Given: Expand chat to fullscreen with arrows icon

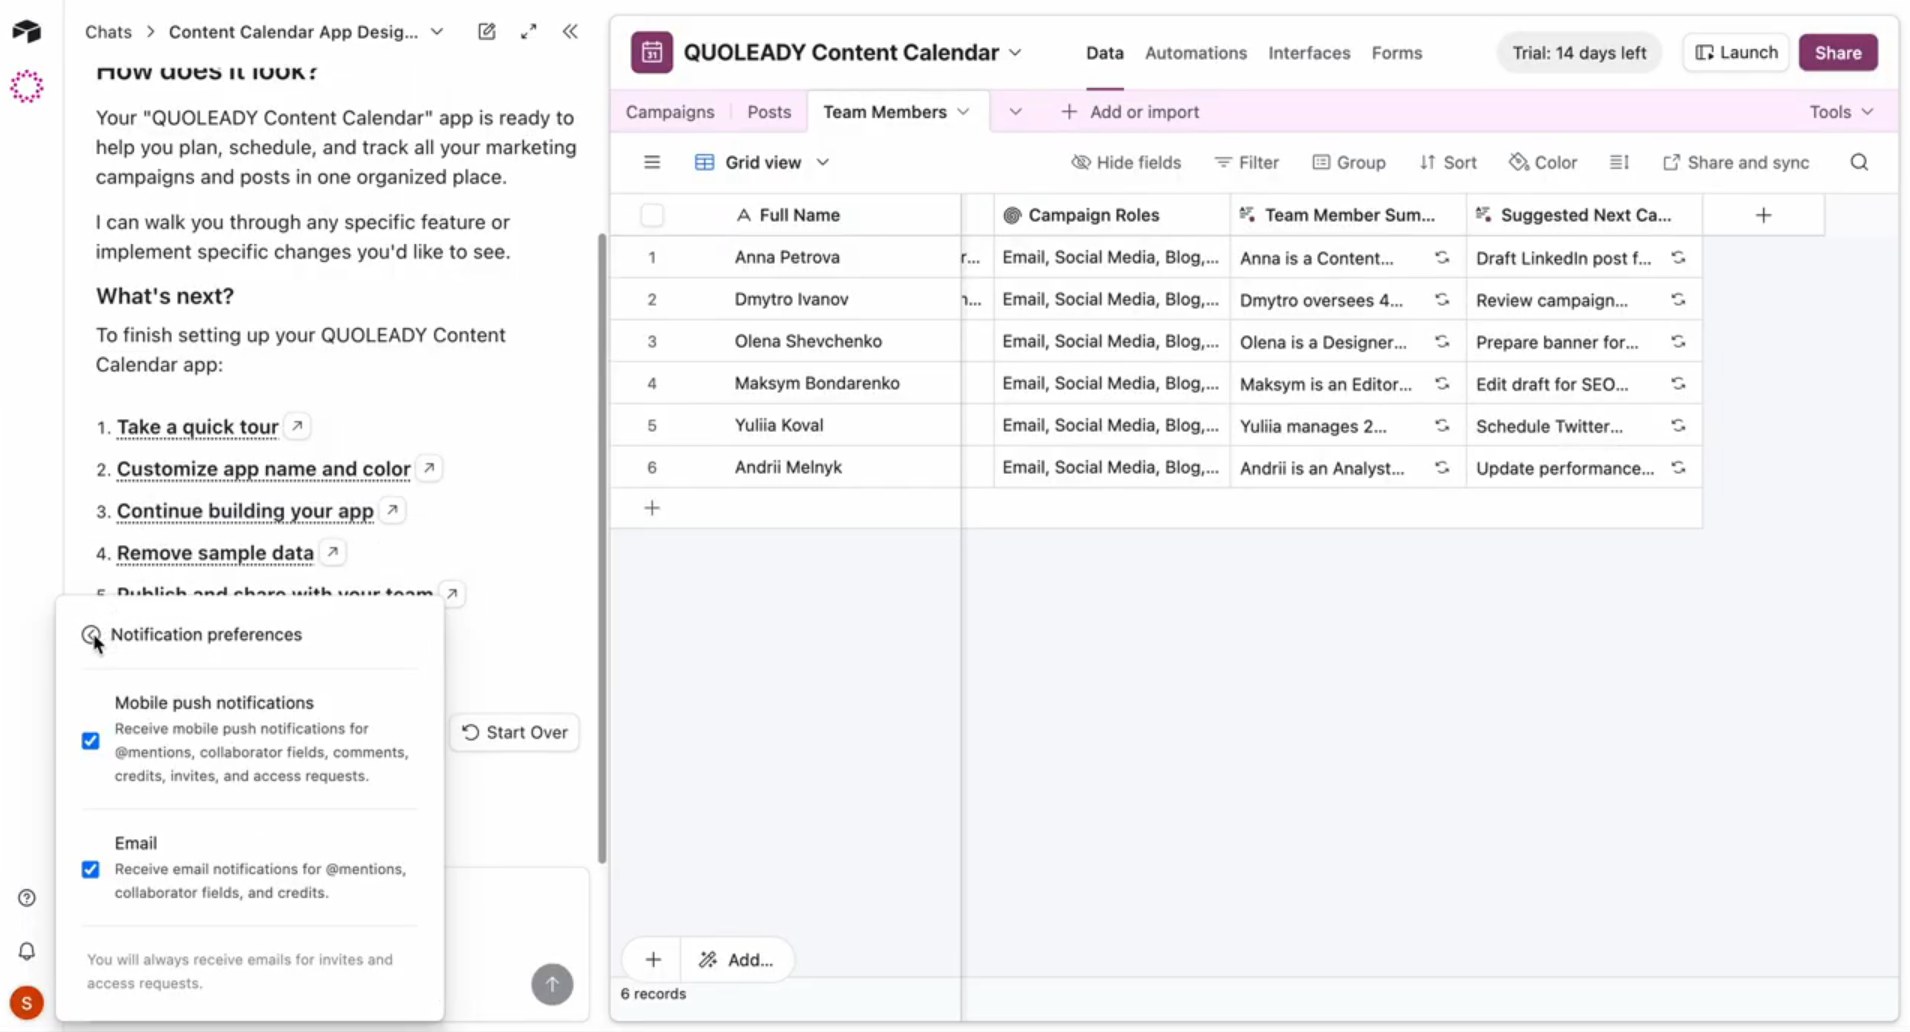Looking at the screenshot, I should 530,31.
